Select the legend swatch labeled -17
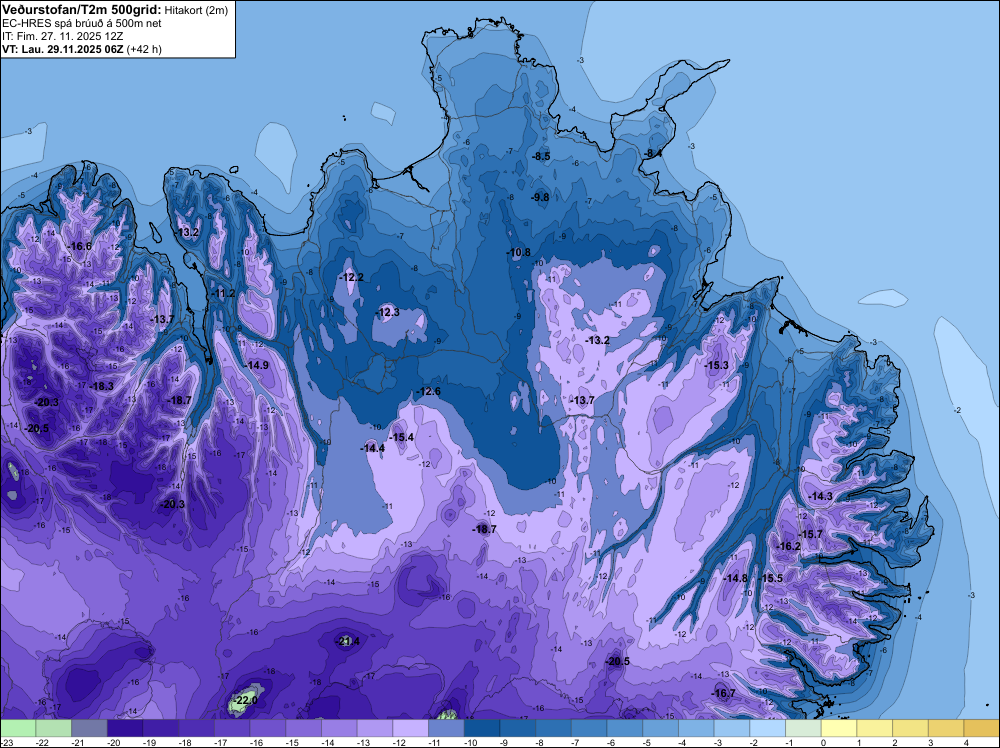The image size is (1000, 748). (x=232, y=728)
